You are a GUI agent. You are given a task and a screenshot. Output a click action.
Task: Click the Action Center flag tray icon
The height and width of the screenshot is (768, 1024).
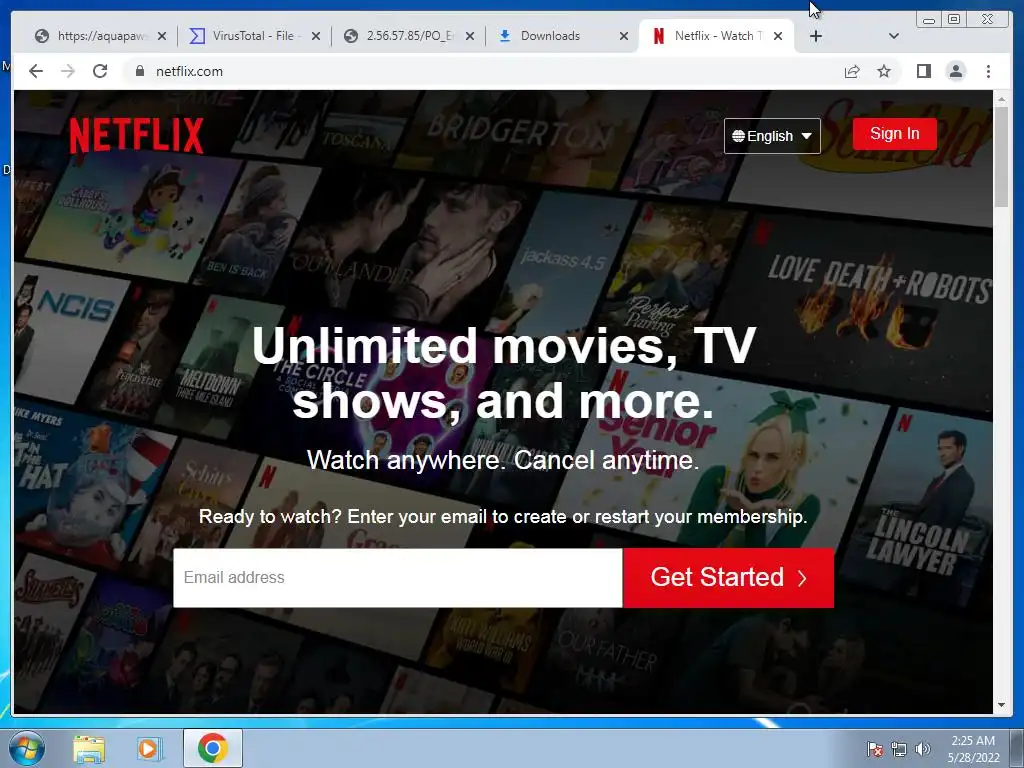874,749
